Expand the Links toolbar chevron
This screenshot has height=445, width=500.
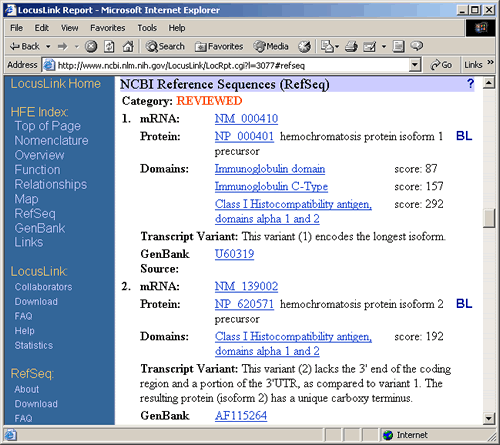point(490,62)
